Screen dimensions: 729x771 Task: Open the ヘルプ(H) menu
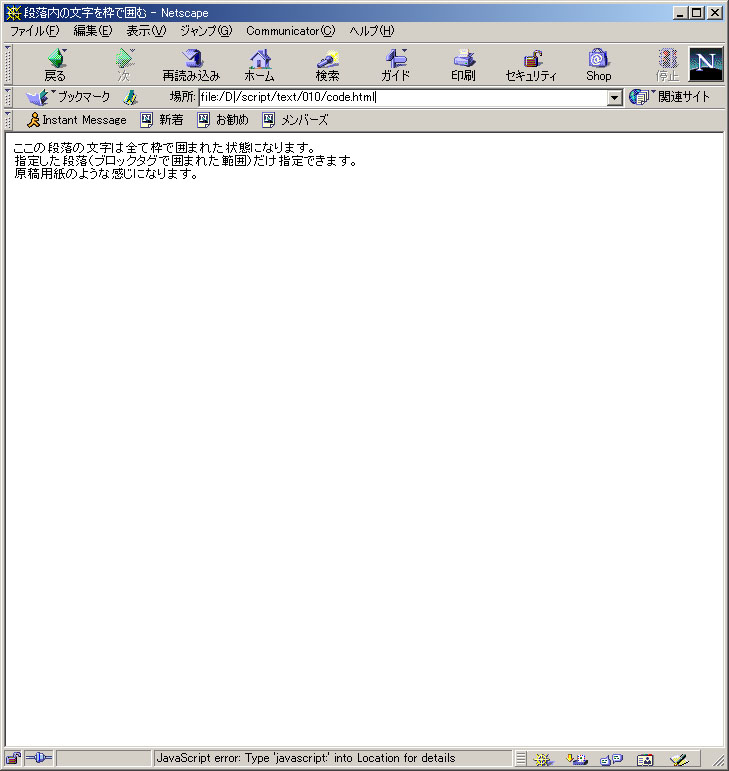(372, 31)
